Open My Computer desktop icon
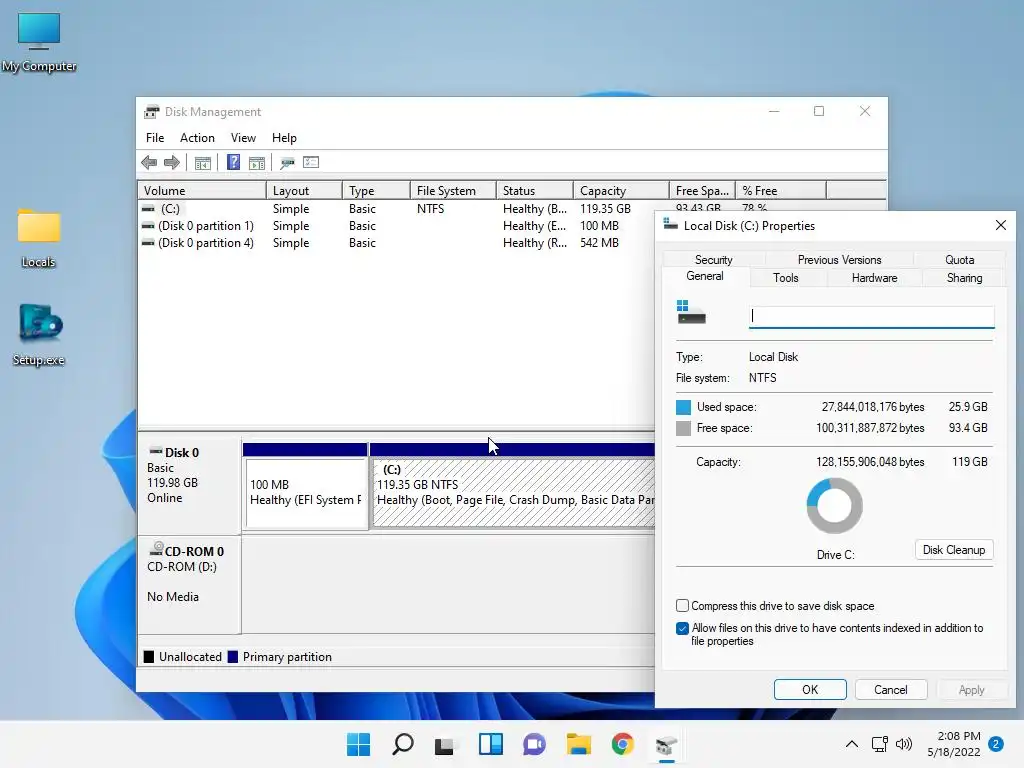 (x=39, y=42)
